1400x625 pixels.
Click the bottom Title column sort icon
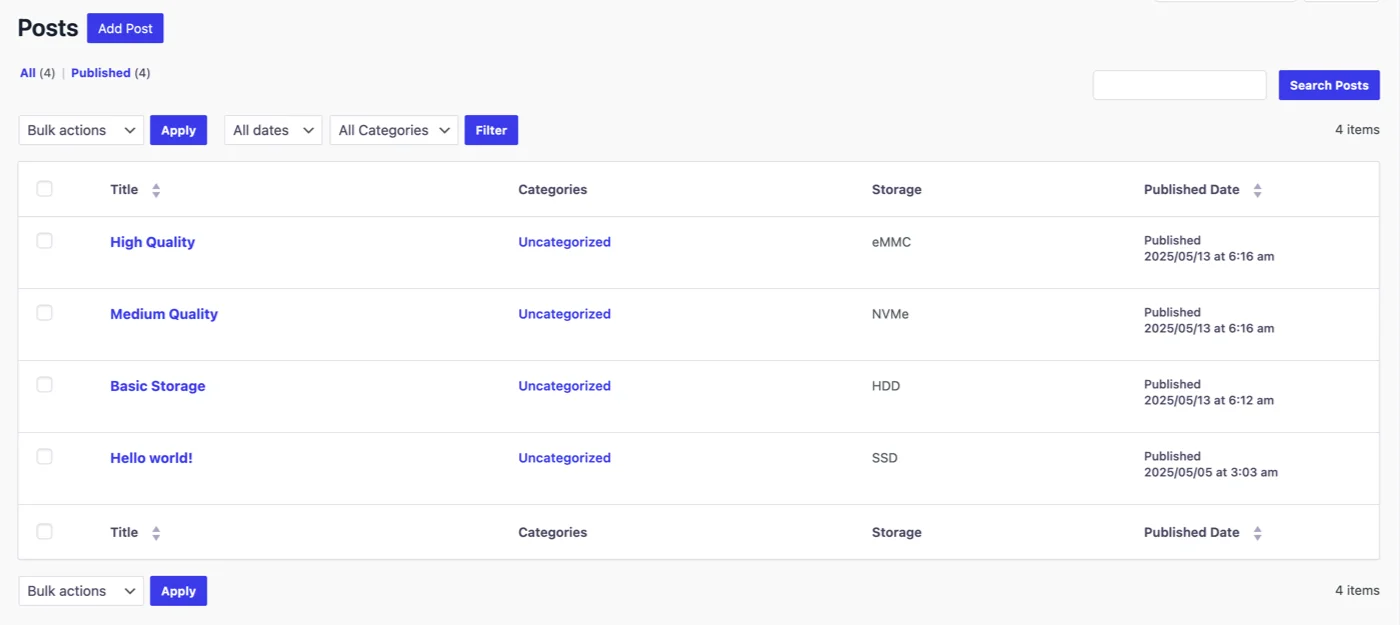(x=156, y=532)
